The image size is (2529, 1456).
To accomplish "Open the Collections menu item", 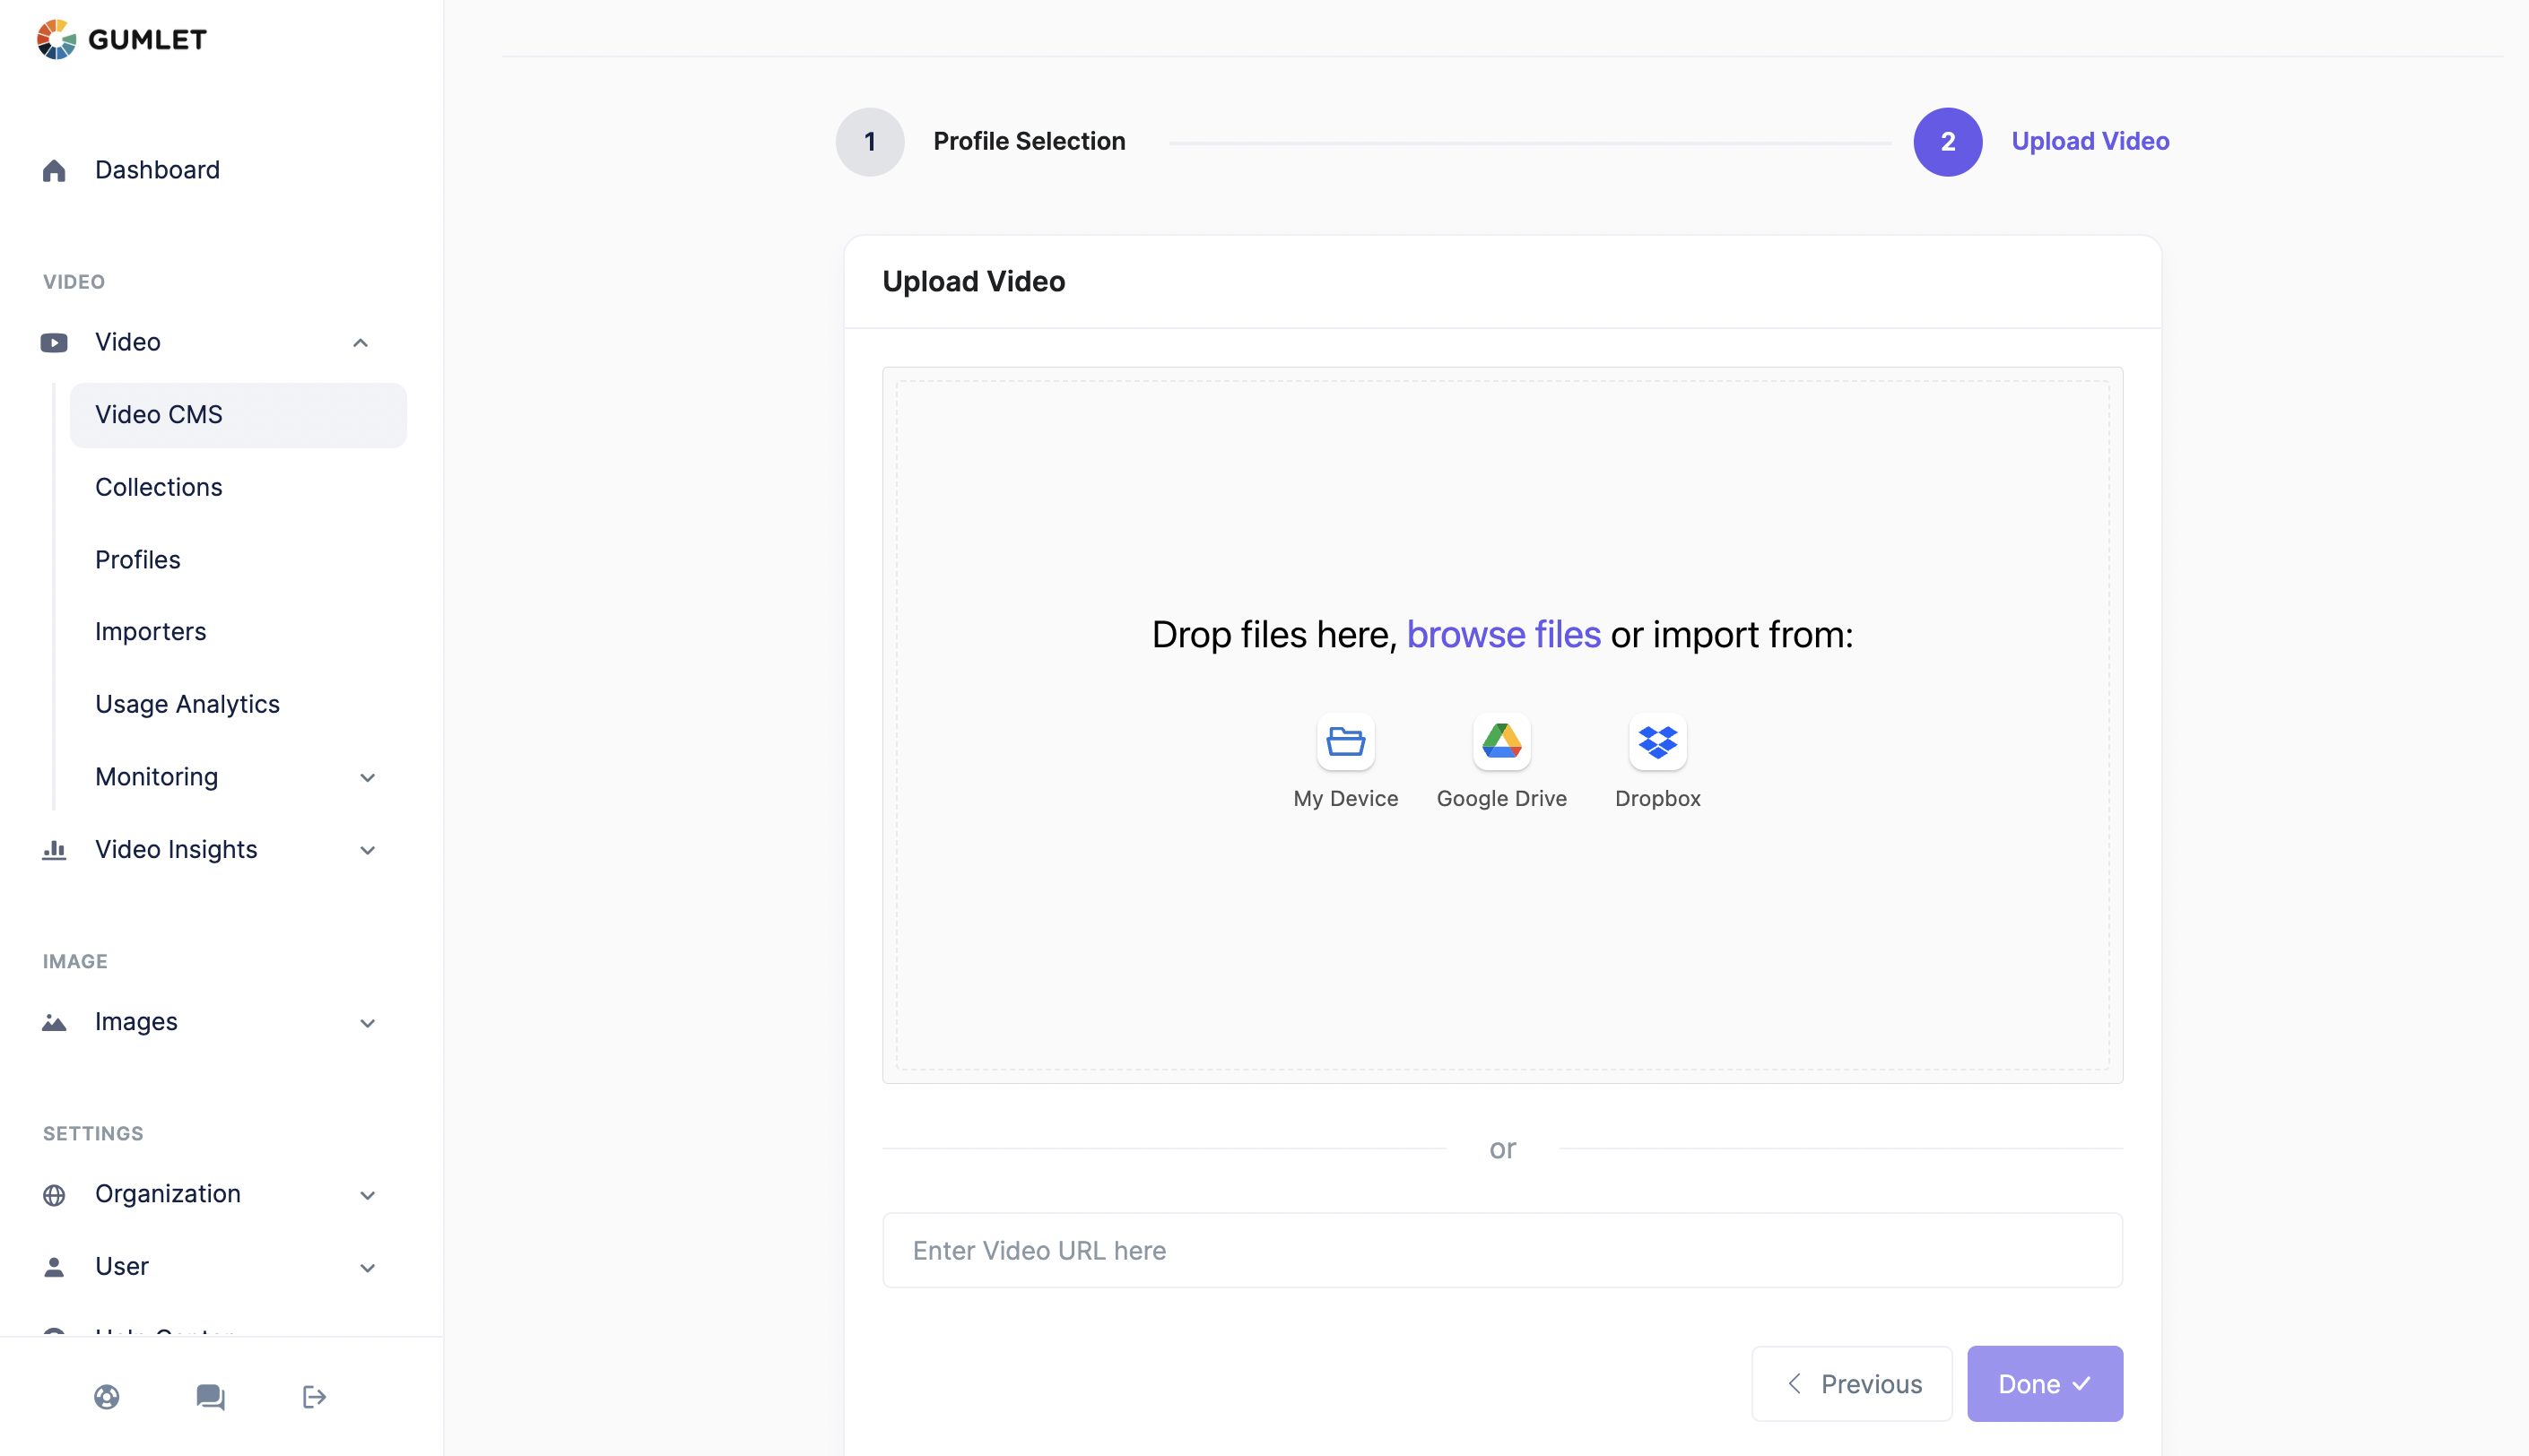I will (159, 487).
